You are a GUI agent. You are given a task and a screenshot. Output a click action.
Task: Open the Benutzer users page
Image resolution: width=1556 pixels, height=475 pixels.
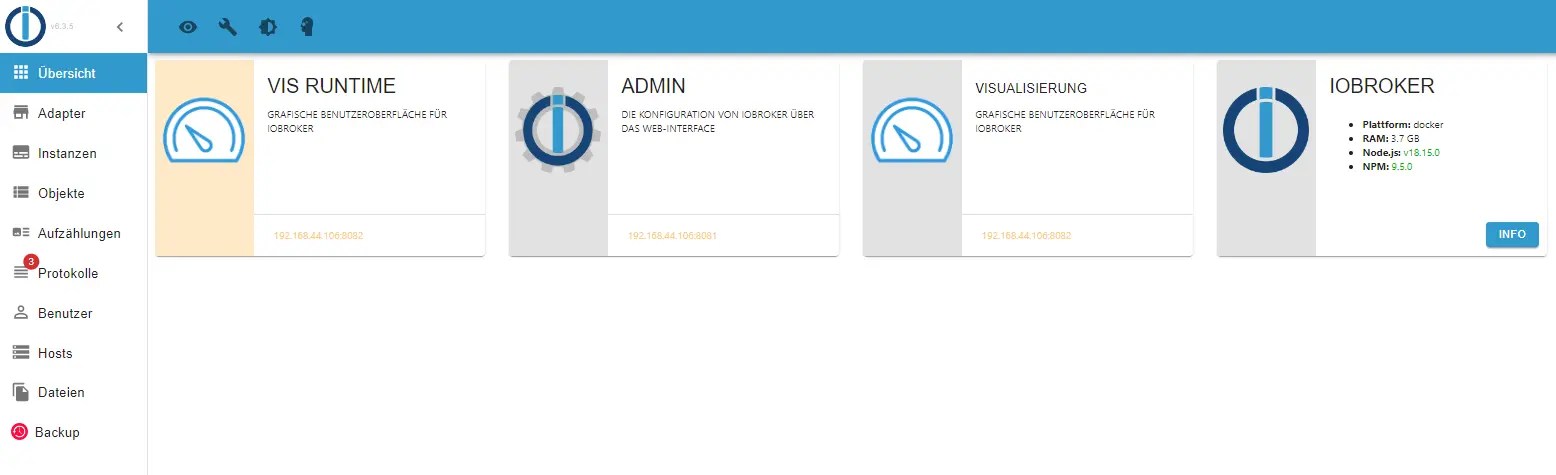pyautogui.click(x=74, y=313)
